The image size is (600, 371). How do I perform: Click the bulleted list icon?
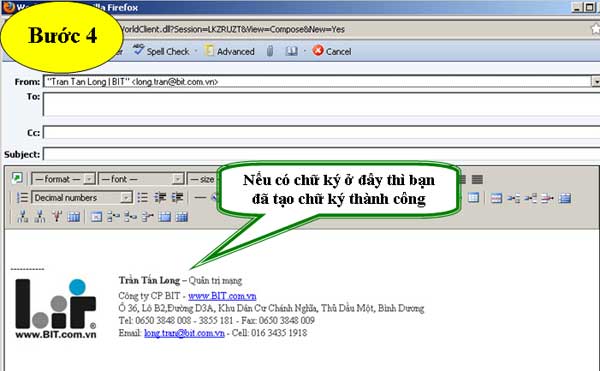coord(143,197)
